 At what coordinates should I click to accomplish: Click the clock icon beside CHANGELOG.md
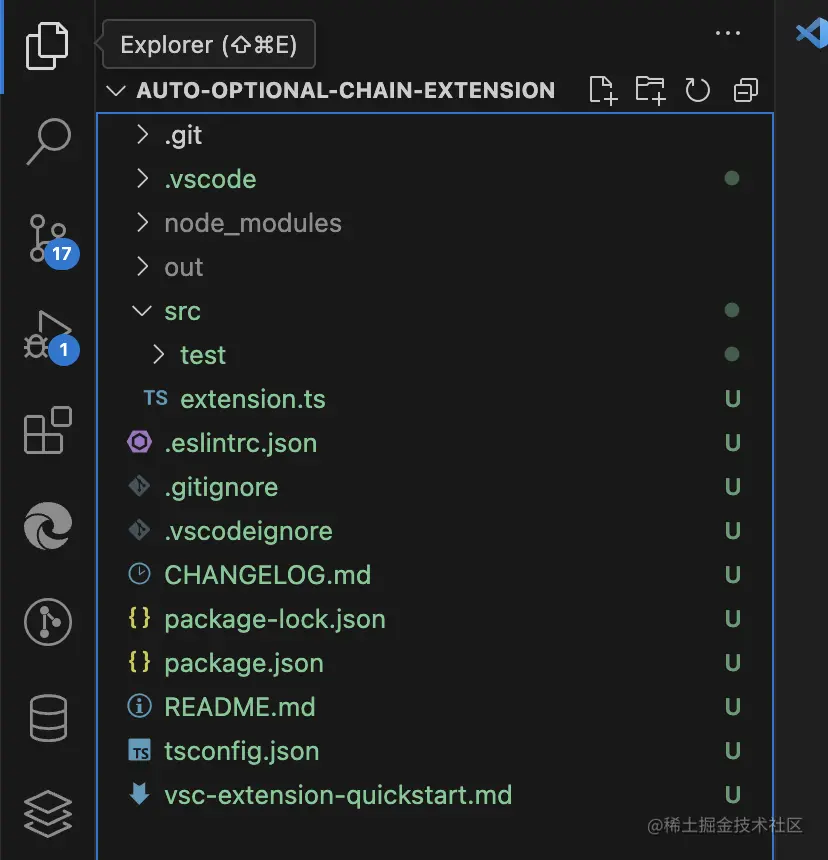pyautogui.click(x=139, y=574)
